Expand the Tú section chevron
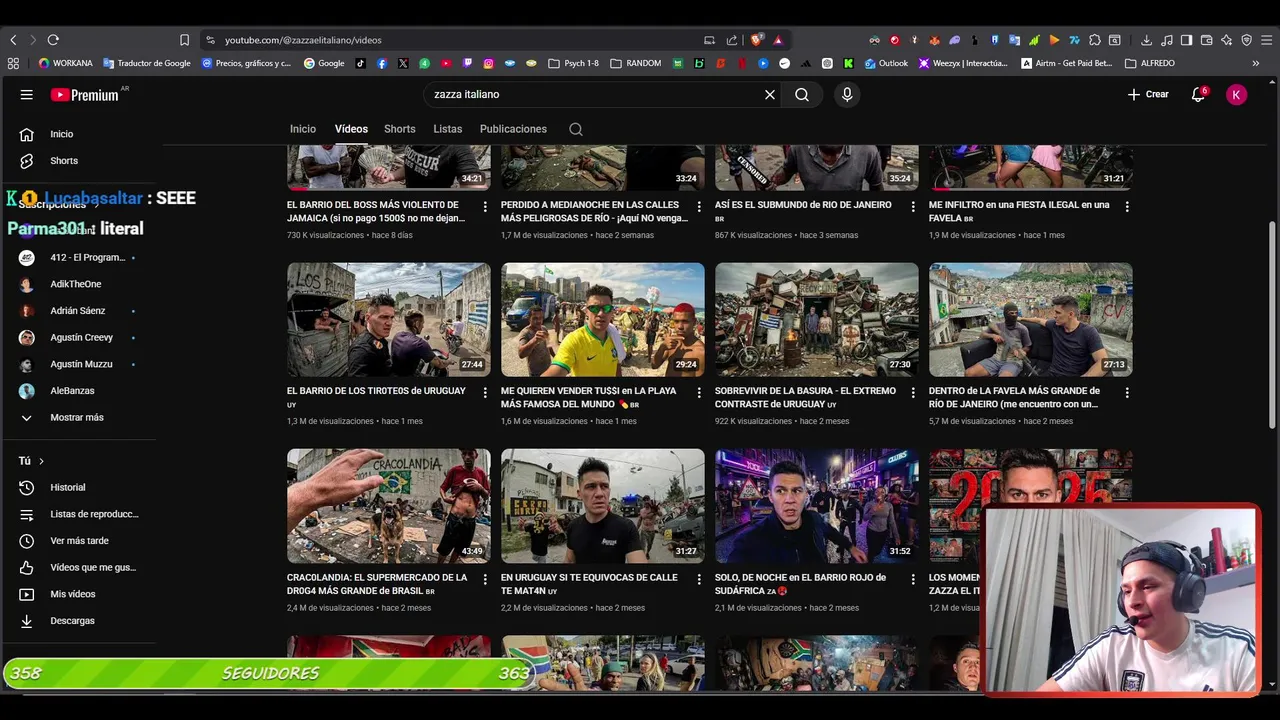The image size is (1280, 720). pyautogui.click(x=41, y=461)
